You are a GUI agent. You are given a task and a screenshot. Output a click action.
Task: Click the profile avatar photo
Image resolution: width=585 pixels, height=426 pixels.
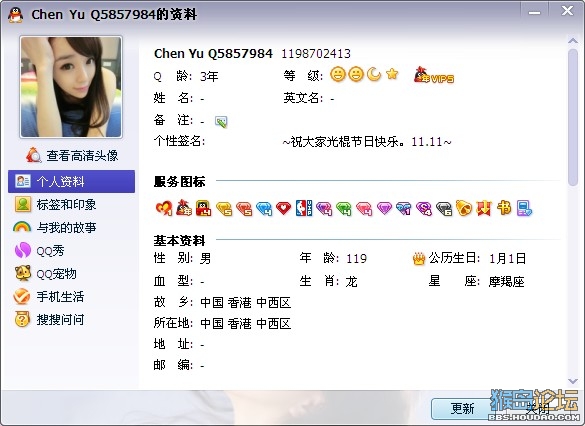pos(71,87)
